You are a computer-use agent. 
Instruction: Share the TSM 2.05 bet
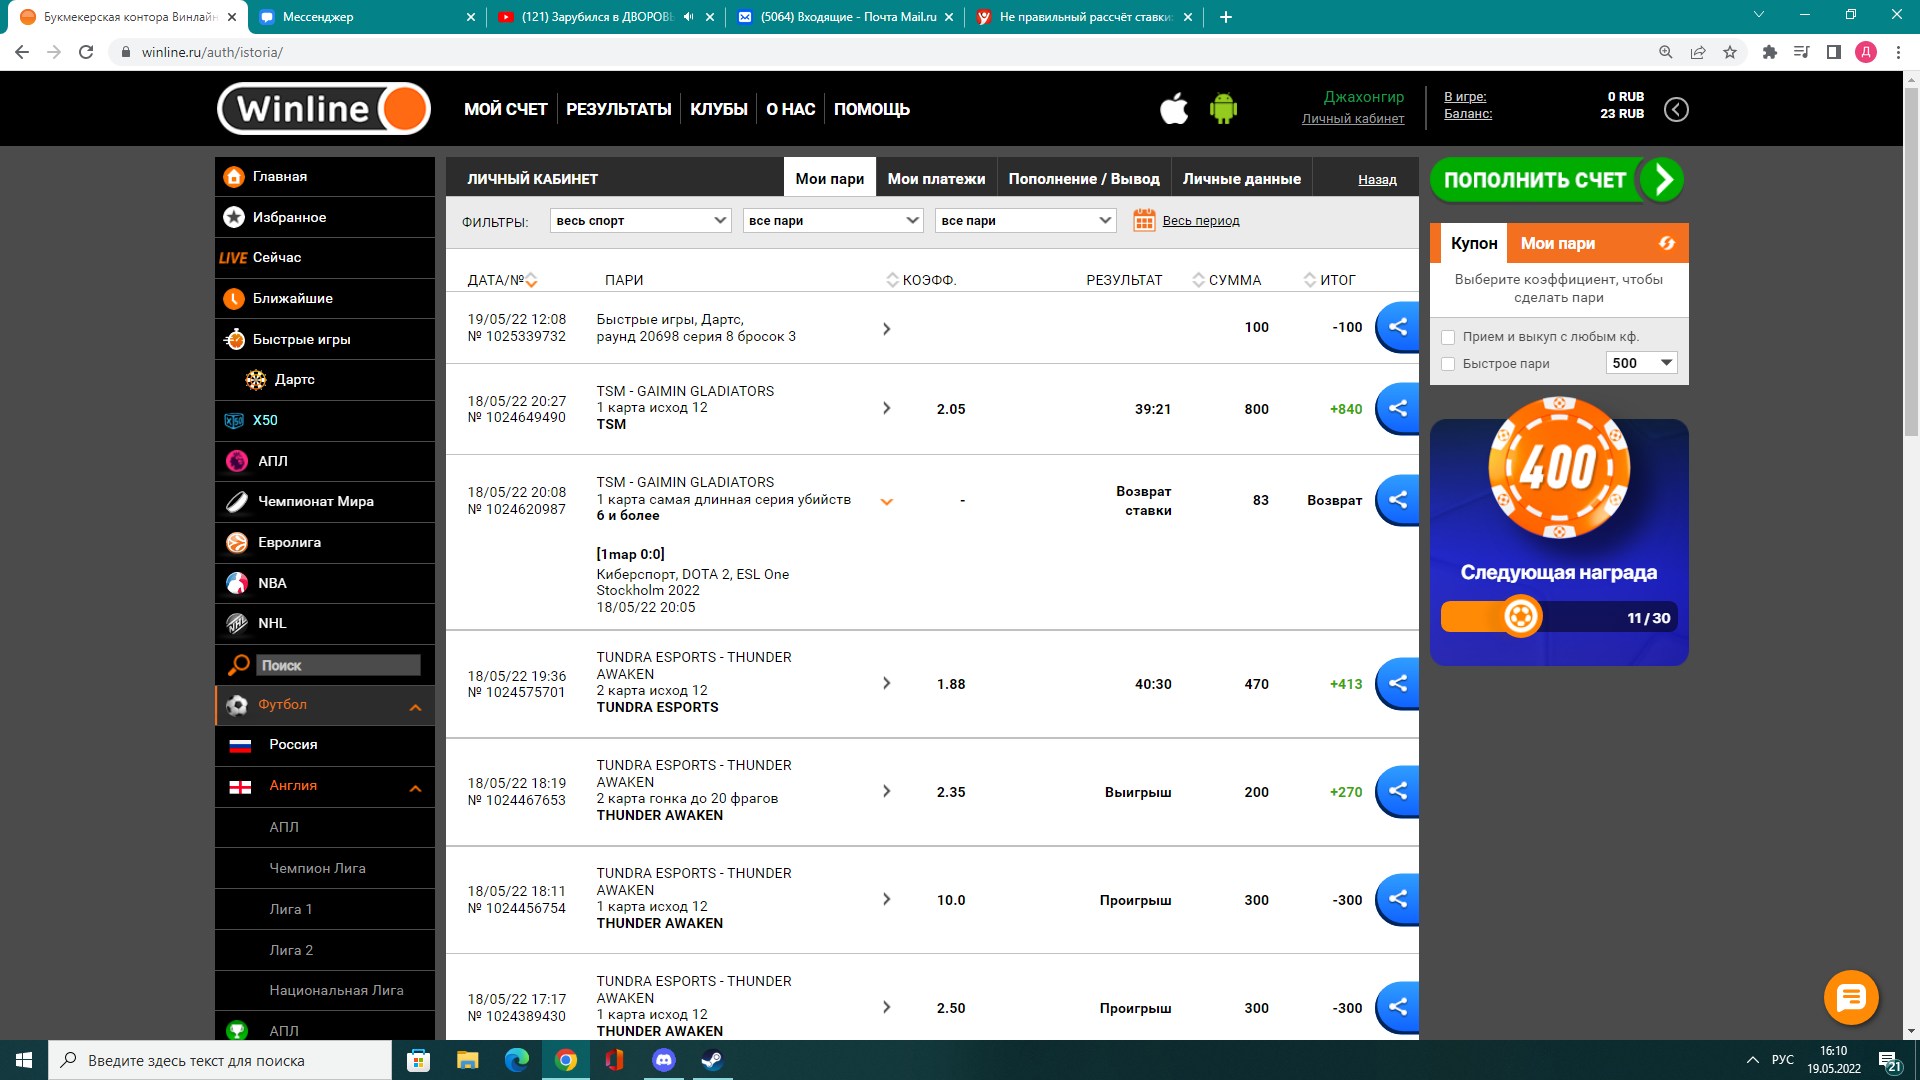[1398, 408]
